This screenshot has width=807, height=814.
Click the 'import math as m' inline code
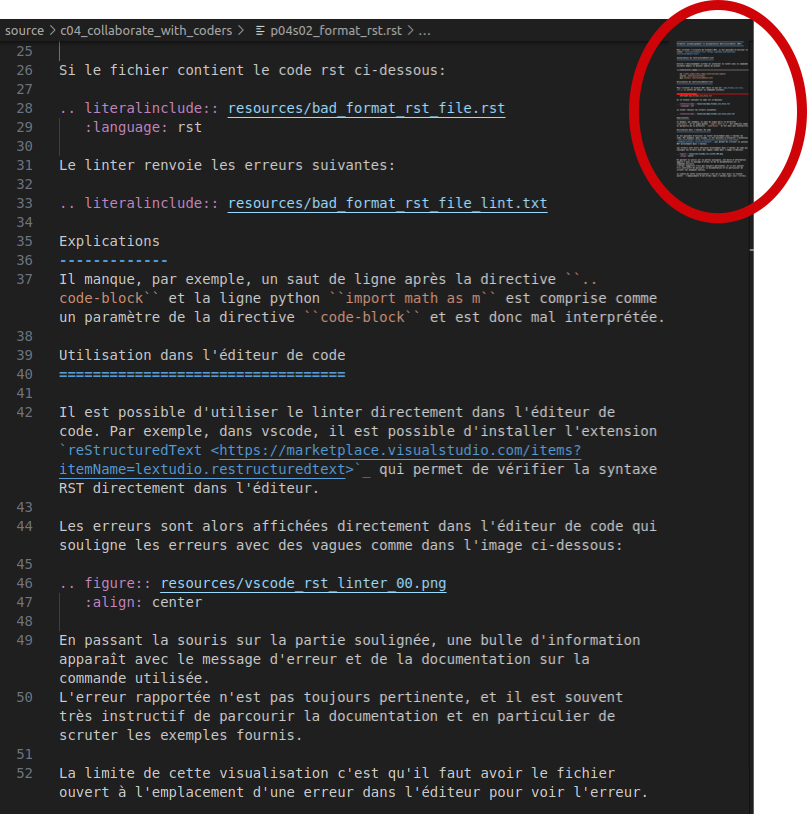(x=454, y=299)
